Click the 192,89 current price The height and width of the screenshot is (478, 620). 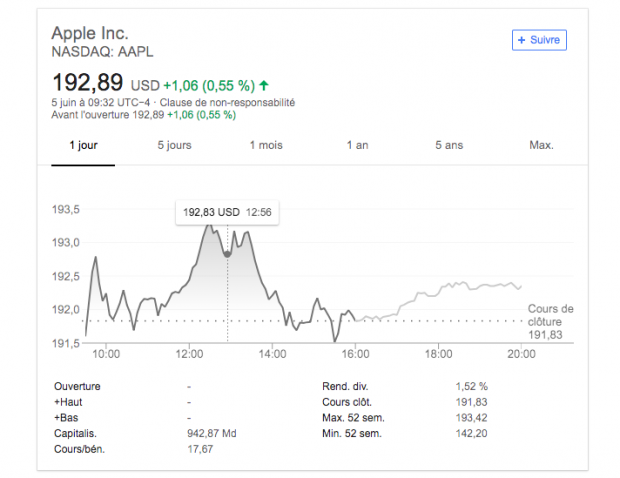[x=87, y=82]
